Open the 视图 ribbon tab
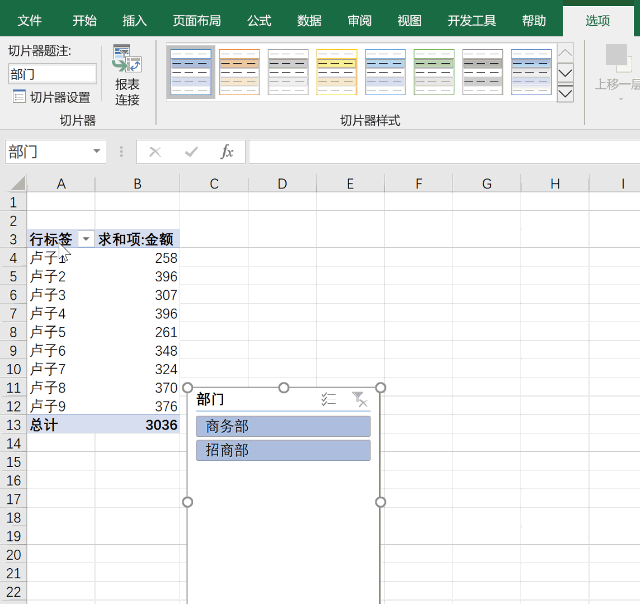The height and width of the screenshot is (604, 640). pyautogui.click(x=409, y=20)
